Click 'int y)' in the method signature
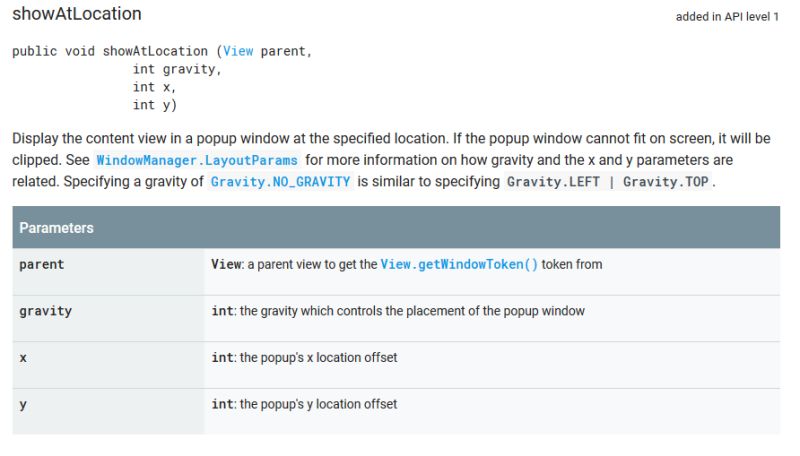 coord(155,105)
